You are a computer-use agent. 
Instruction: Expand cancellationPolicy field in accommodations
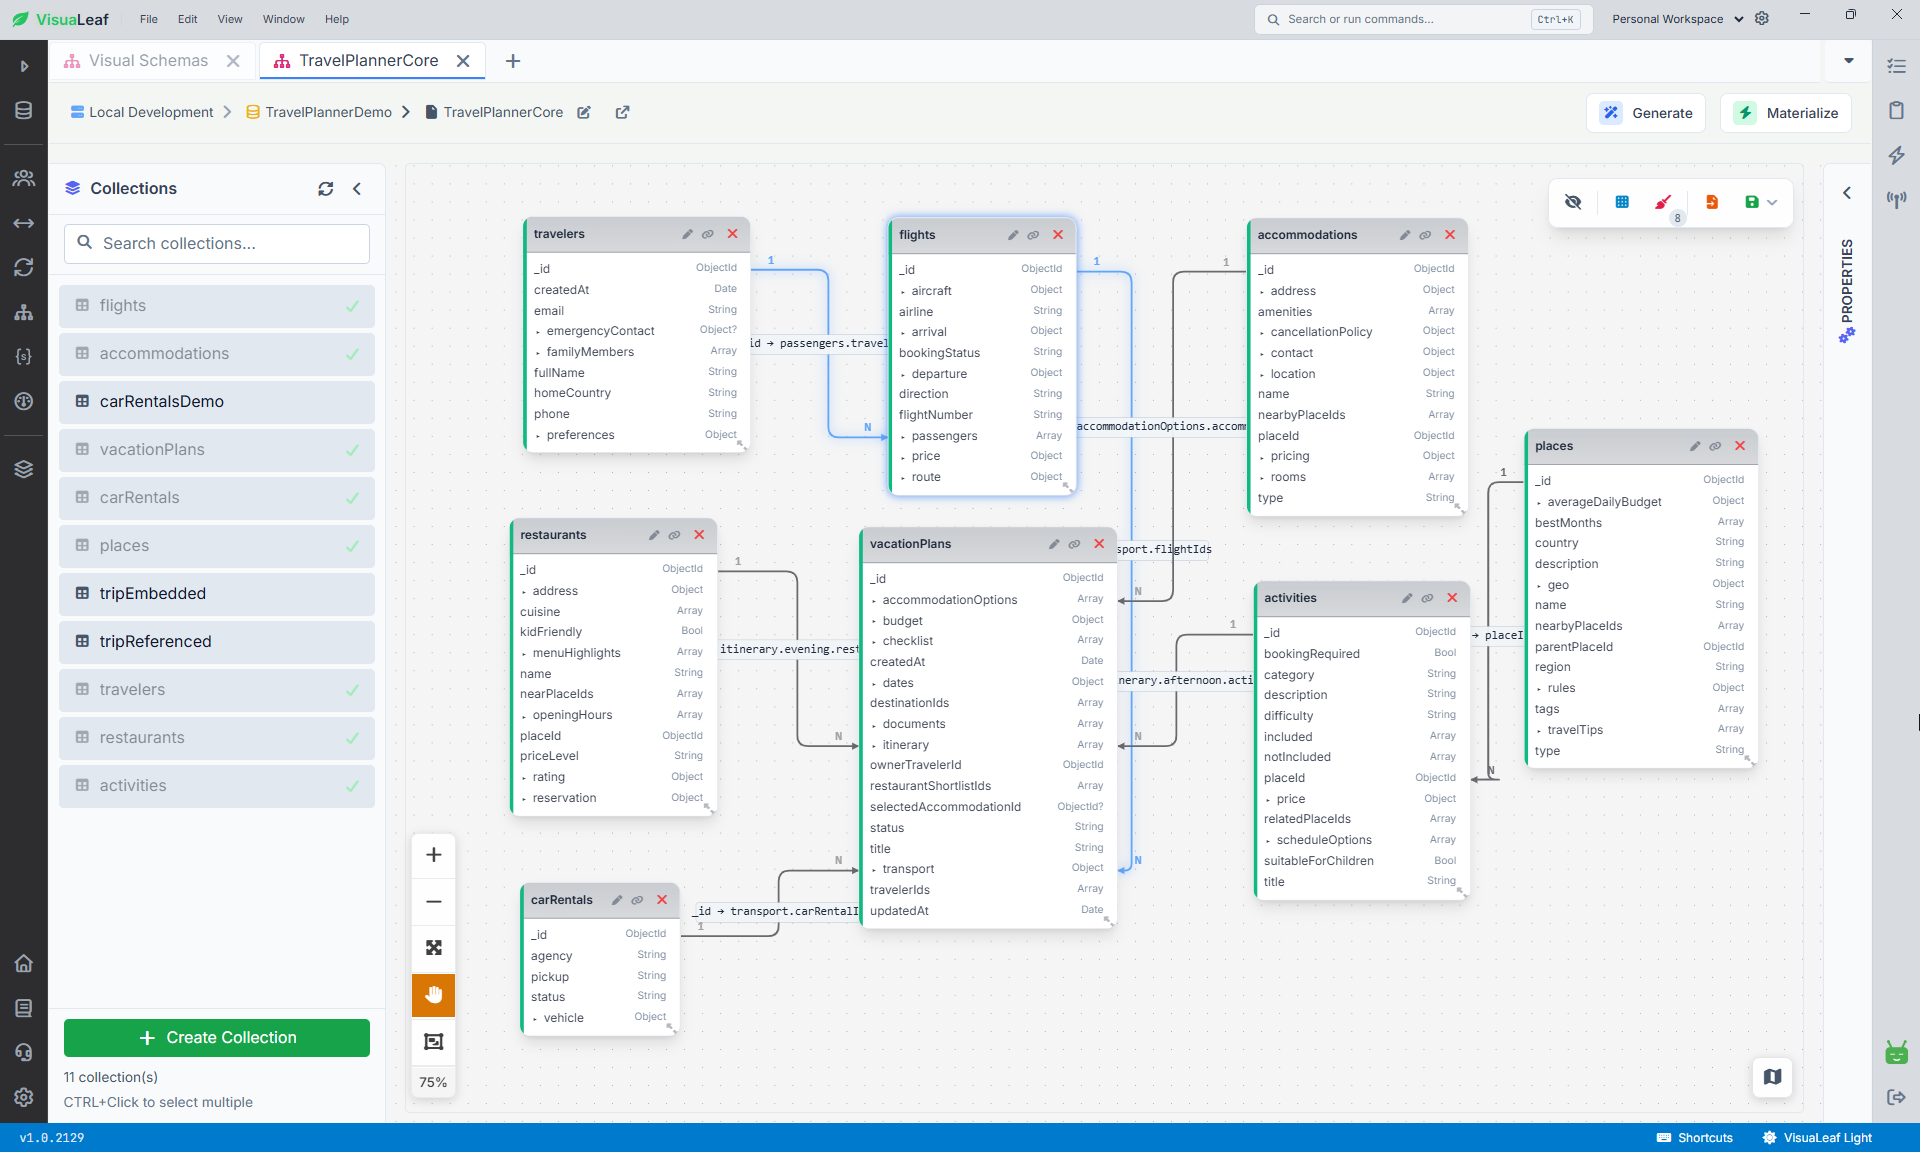pyautogui.click(x=1262, y=333)
